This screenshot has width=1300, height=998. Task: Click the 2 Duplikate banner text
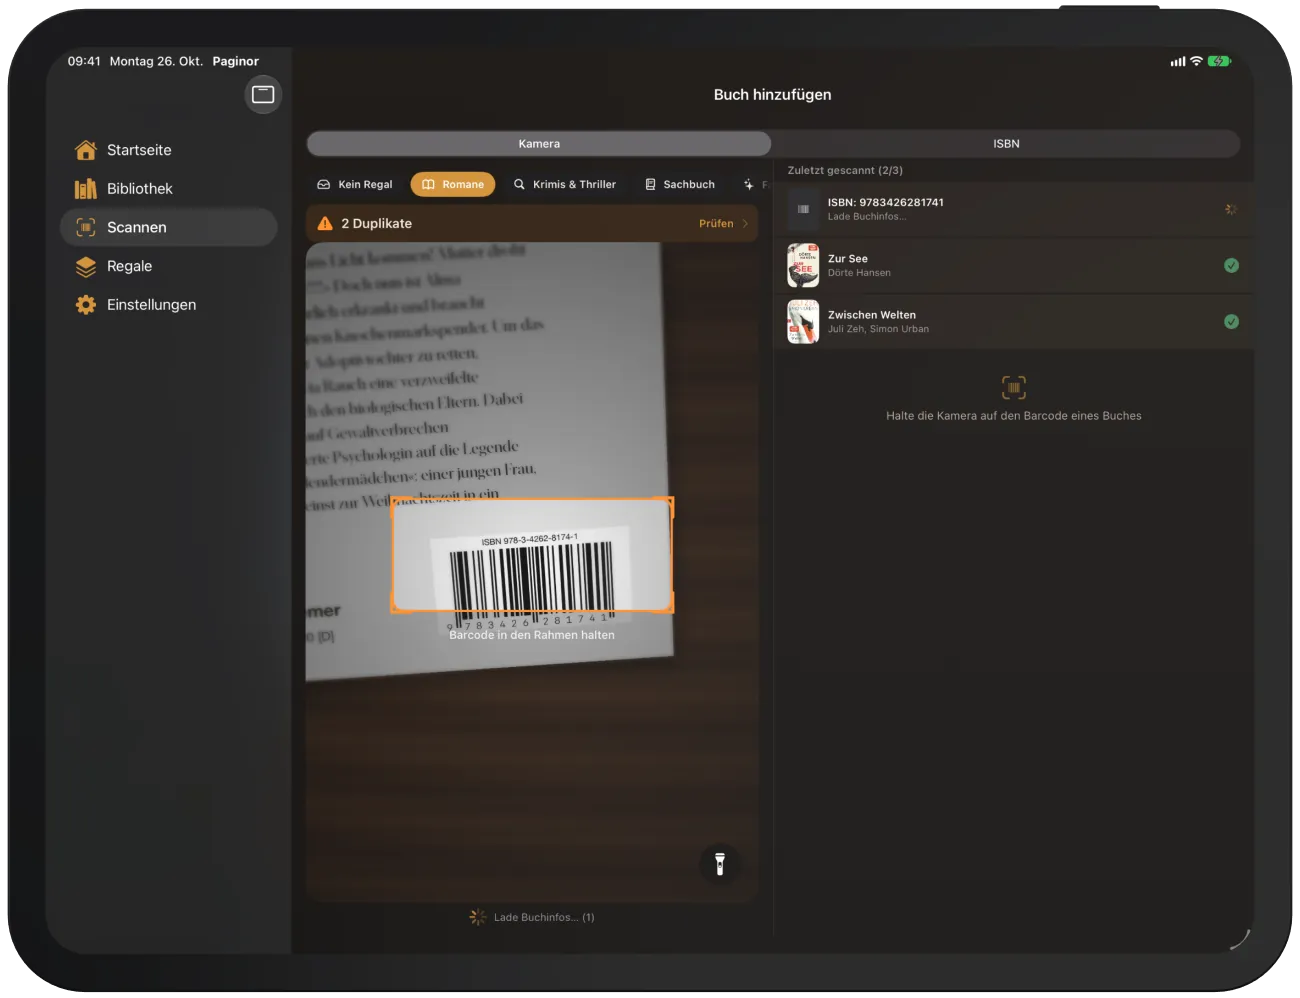coord(376,224)
